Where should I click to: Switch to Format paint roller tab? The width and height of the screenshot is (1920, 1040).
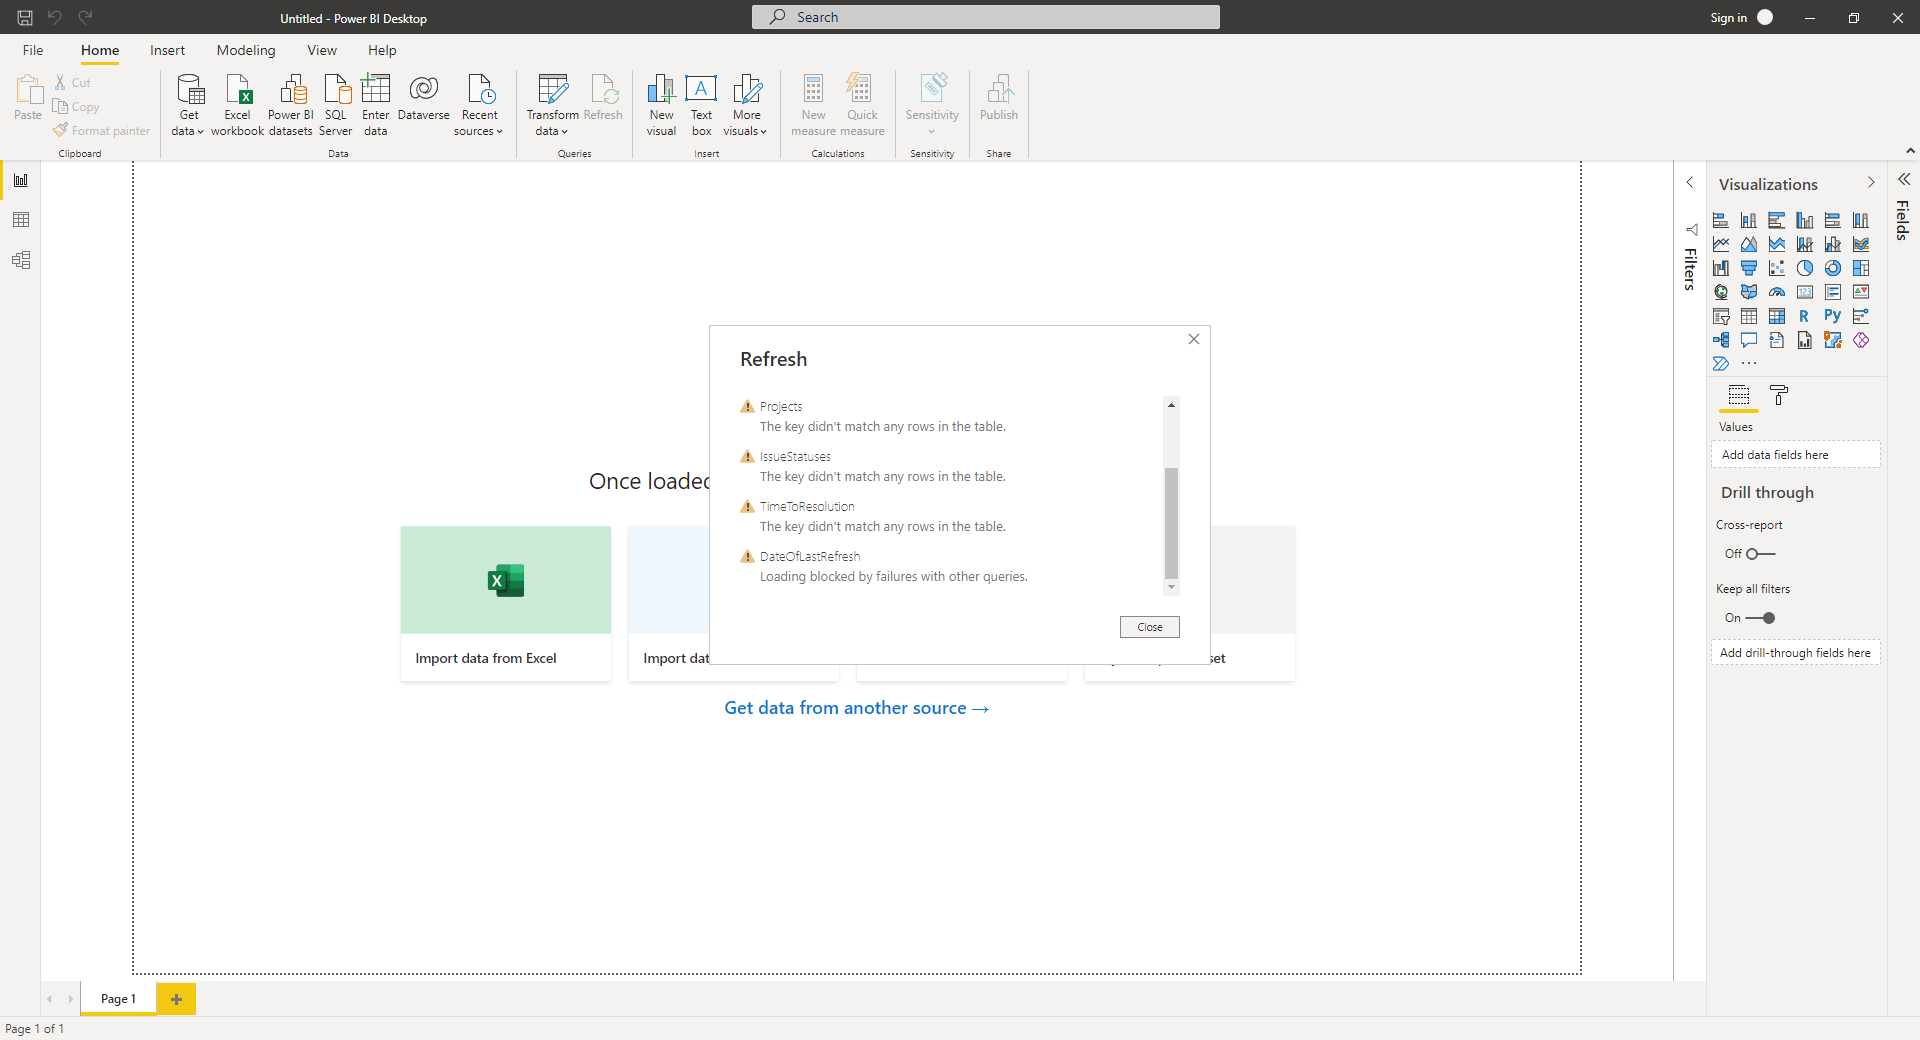(x=1779, y=395)
